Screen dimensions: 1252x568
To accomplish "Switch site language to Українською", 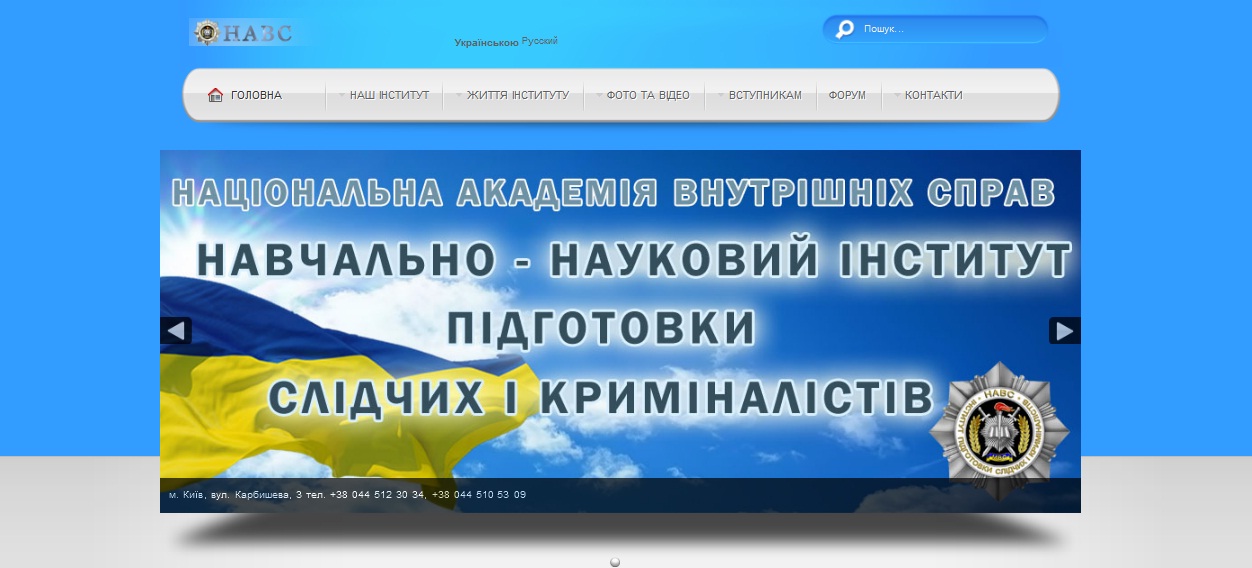I will (486, 42).
